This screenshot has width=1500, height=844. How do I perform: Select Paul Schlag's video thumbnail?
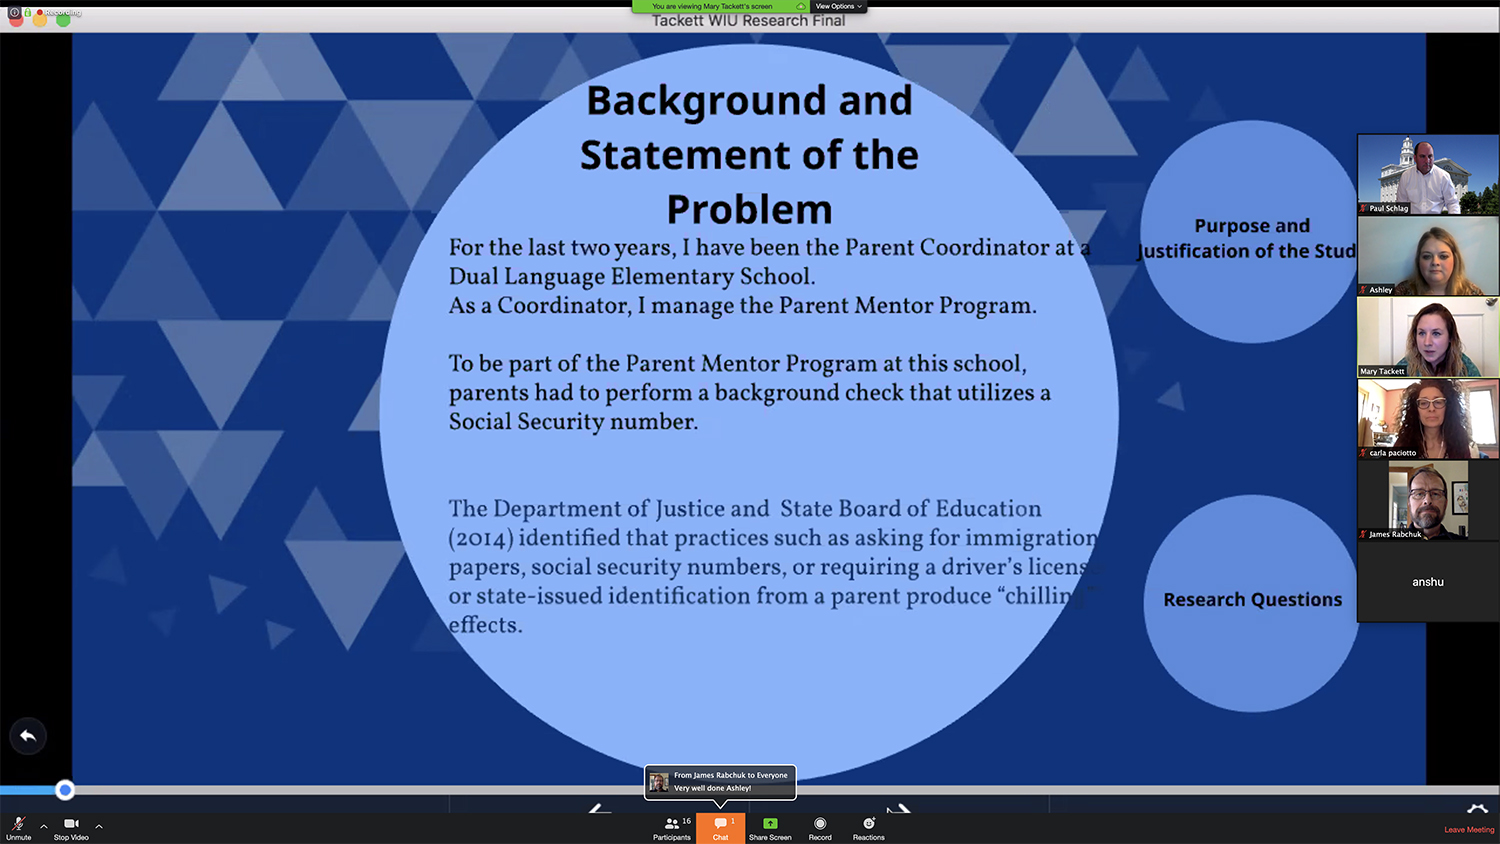1427,175
